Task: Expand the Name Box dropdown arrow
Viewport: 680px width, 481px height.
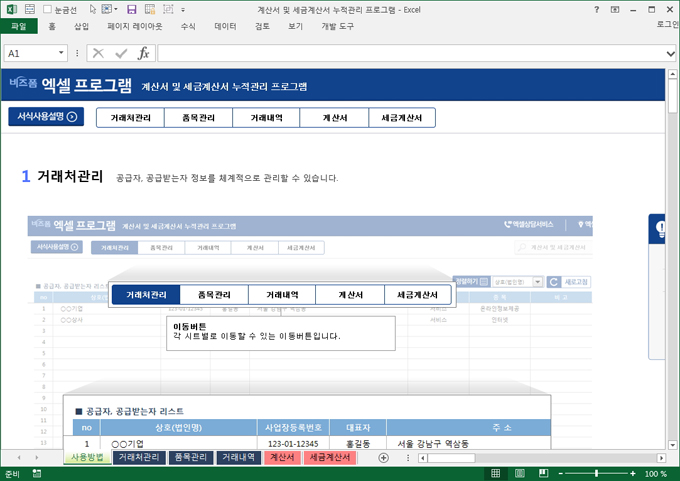Action: (62, 53)
